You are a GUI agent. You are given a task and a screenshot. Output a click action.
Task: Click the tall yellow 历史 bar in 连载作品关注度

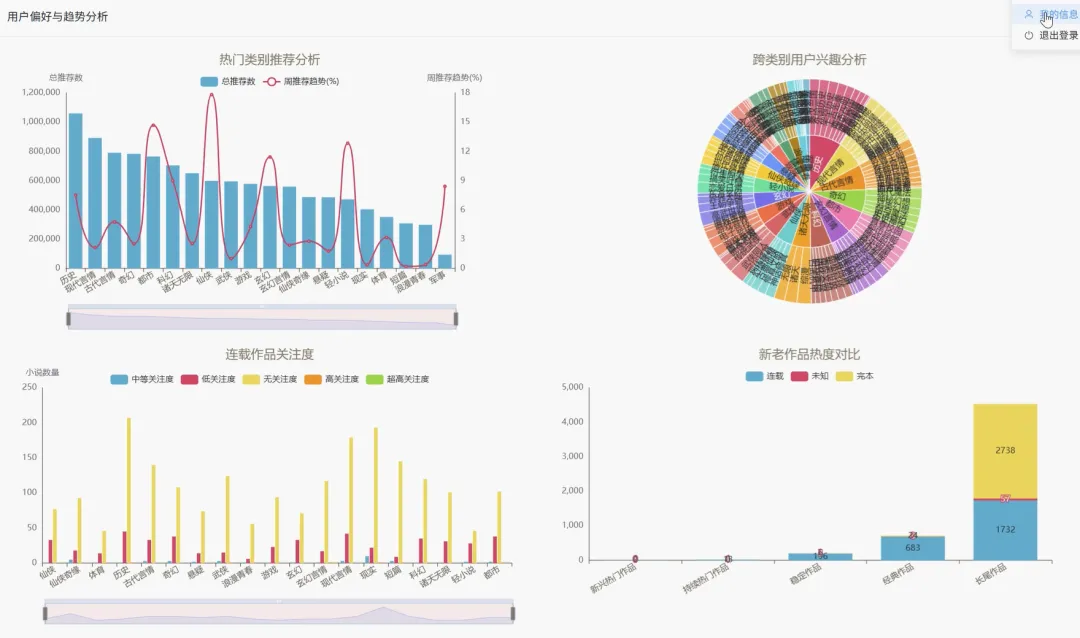tap(129, 490)
